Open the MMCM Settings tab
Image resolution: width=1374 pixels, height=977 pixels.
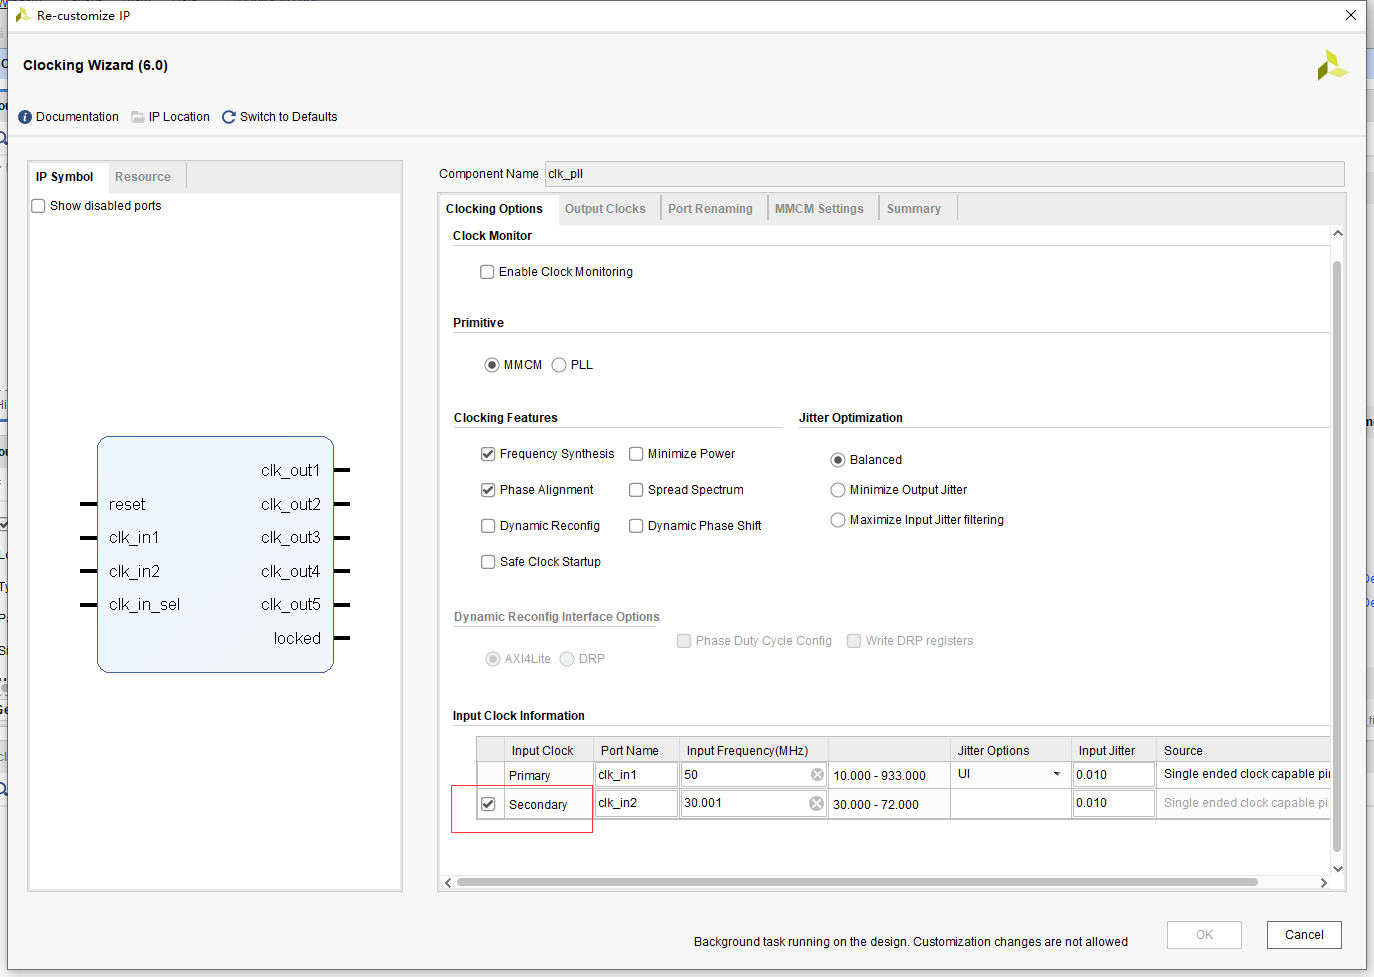coord(819,209)
